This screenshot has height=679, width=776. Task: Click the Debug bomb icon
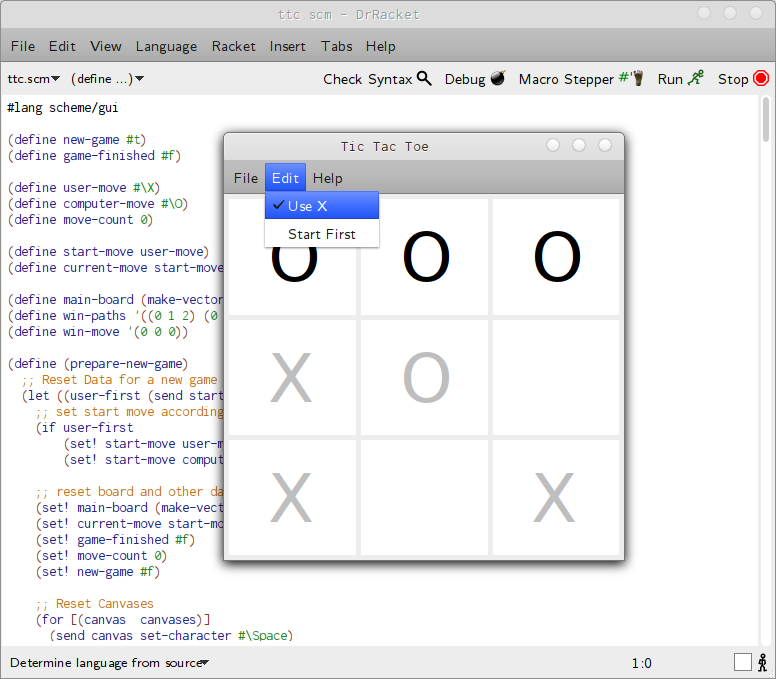pos(498,78)
